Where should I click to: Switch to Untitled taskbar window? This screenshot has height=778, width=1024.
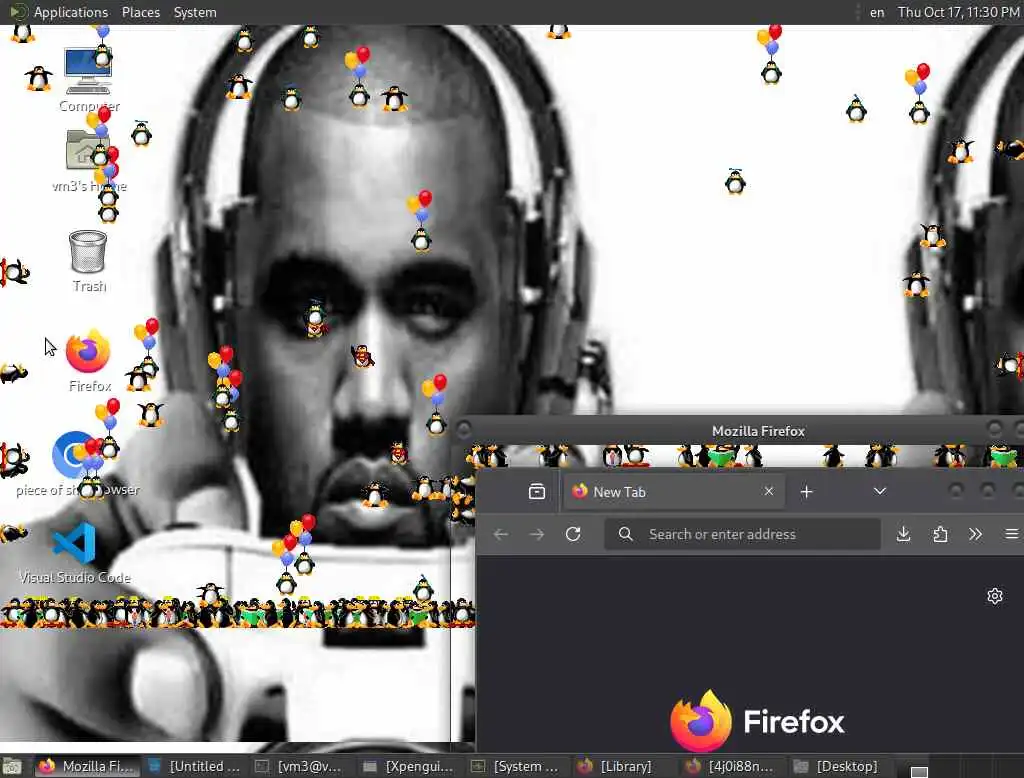pyautogui.click(x=195, y=766)
